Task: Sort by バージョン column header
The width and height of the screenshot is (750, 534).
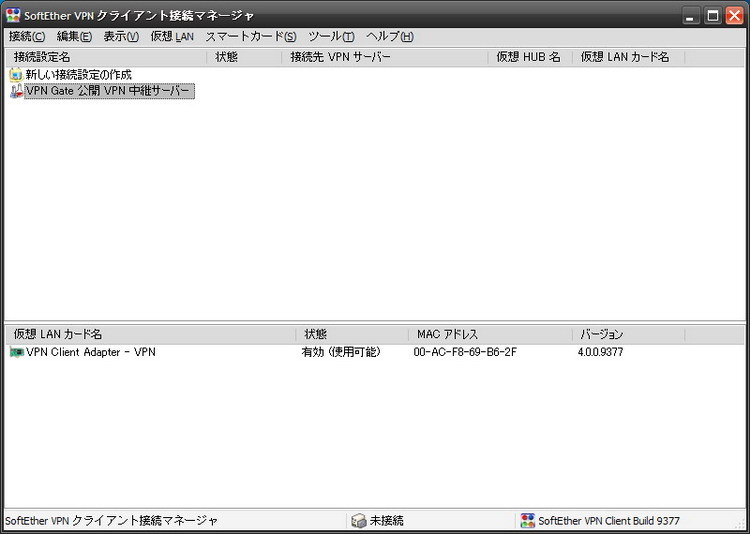Action: 629,334
